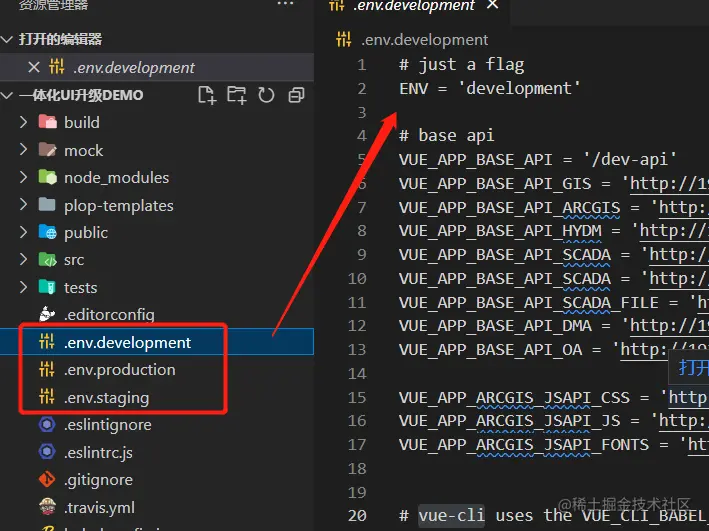The height and width of the screenshot is (531, 709).
Task: Open the .eslintignore file
Action: tap(108, 425)
